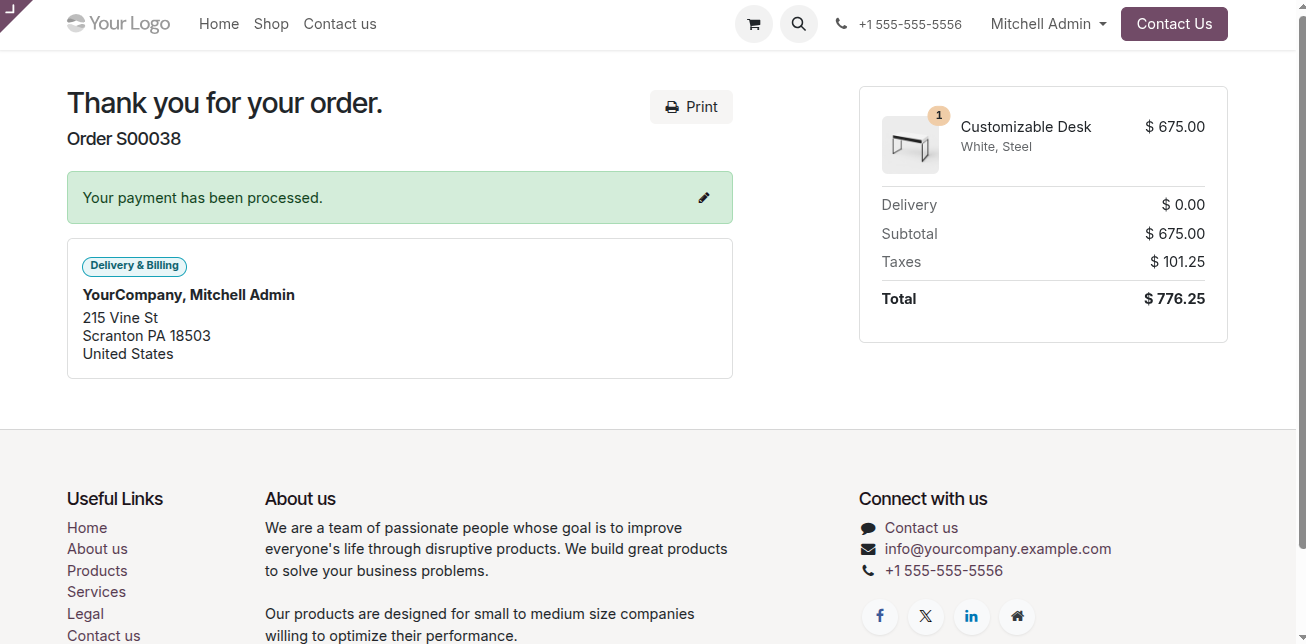Image resolution: width=1306 pixels, height=644 pixels.
Task: Select Contact us in the top navigation
Action: click(340, 24)
